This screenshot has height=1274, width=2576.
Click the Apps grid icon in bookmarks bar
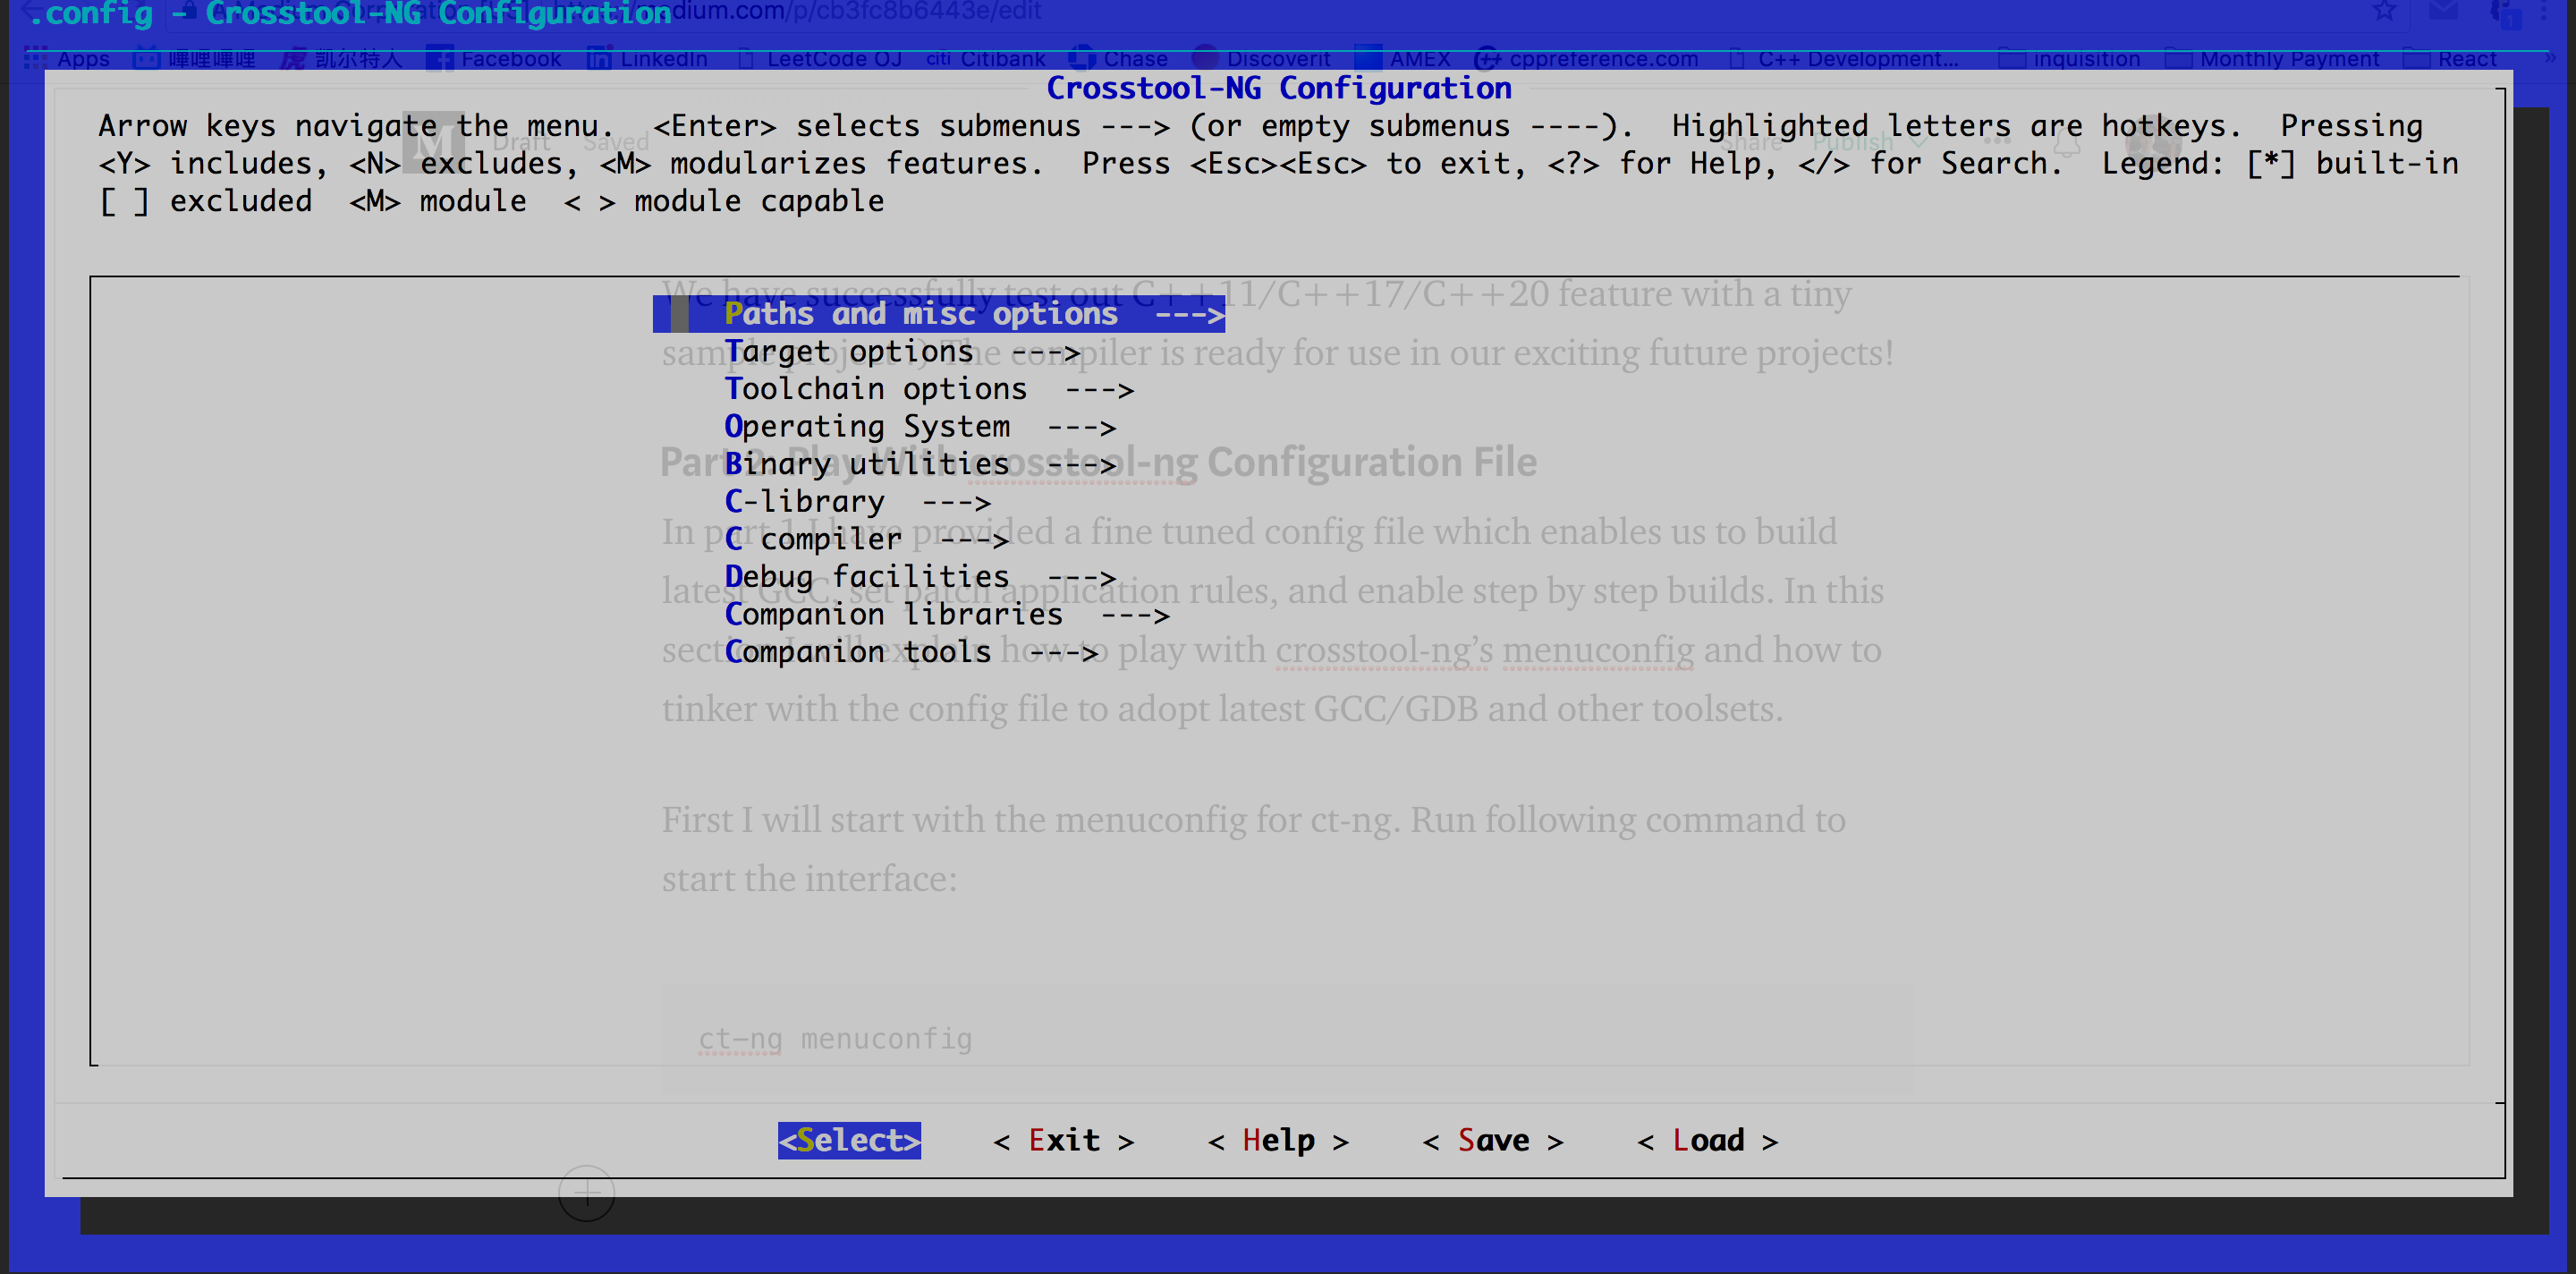(x=36, y=59)
